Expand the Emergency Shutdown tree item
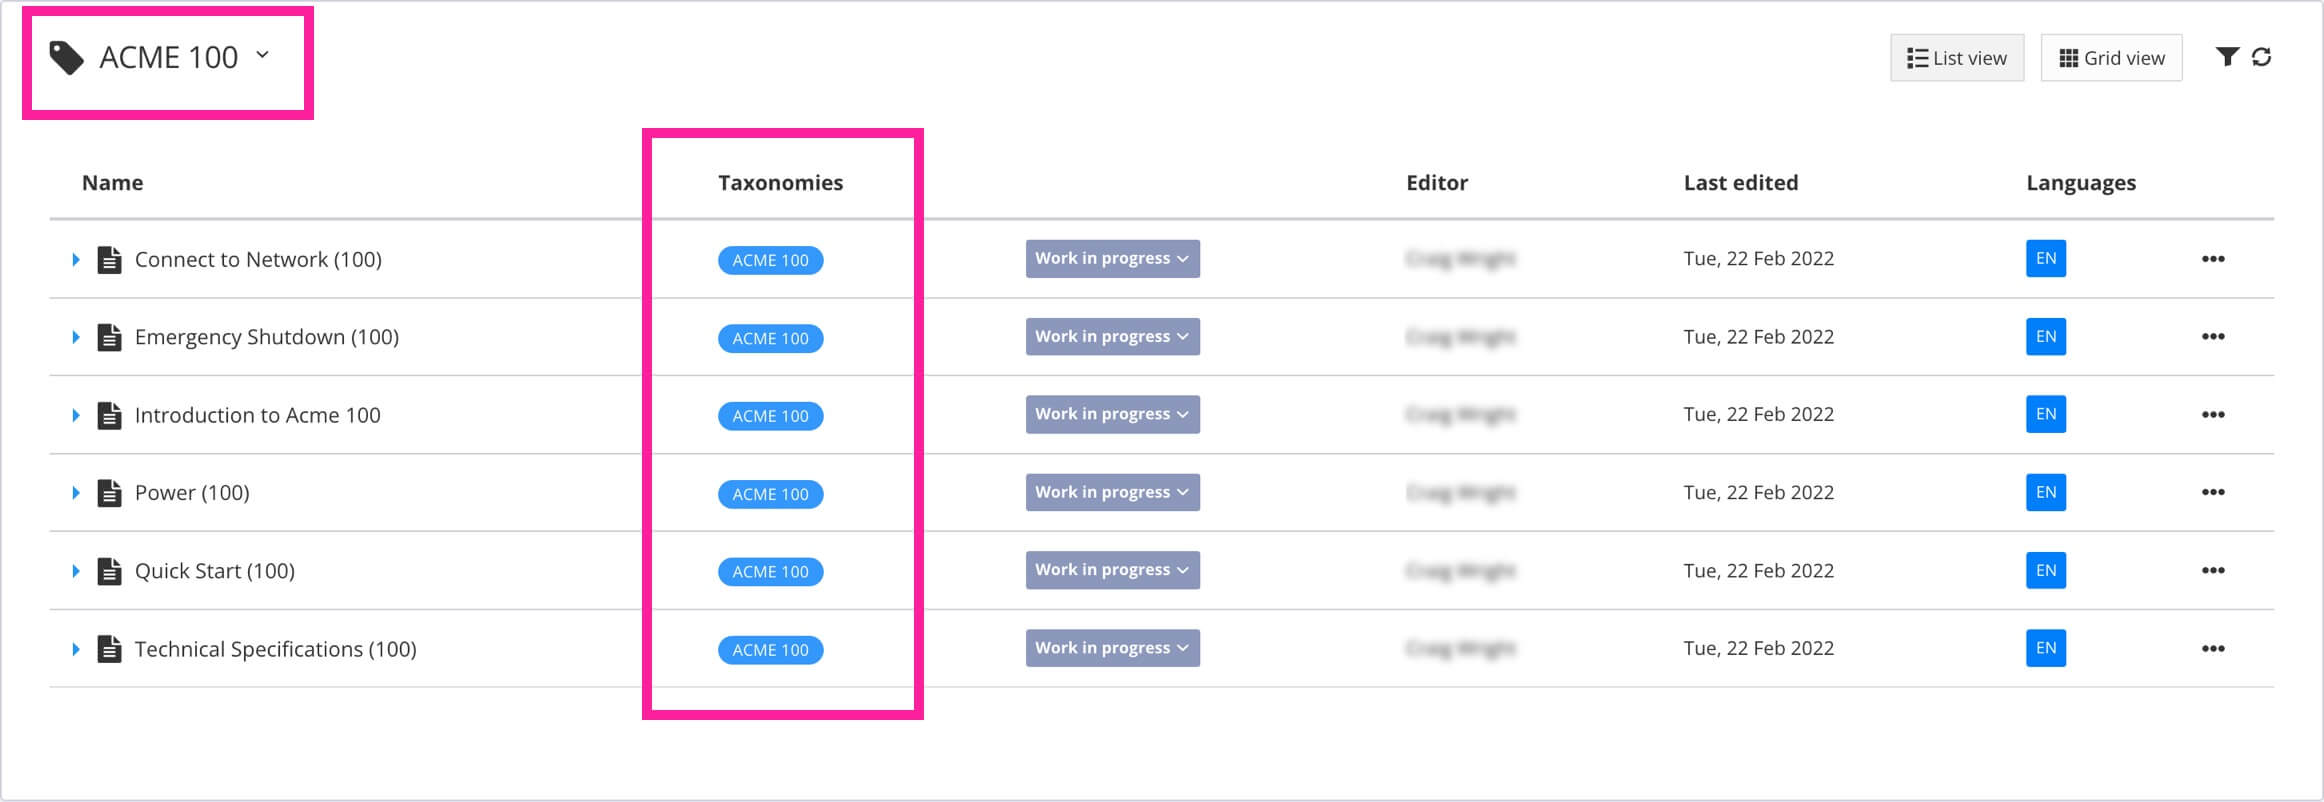 77,337
